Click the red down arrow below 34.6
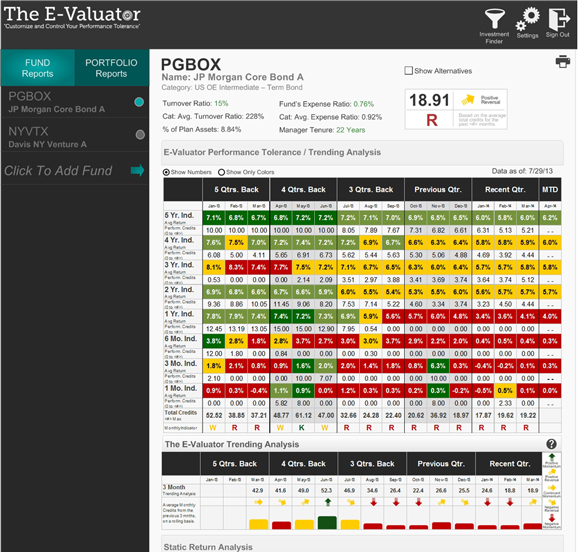The width and height of the screenshot is (578, 552). click(373, 502)
